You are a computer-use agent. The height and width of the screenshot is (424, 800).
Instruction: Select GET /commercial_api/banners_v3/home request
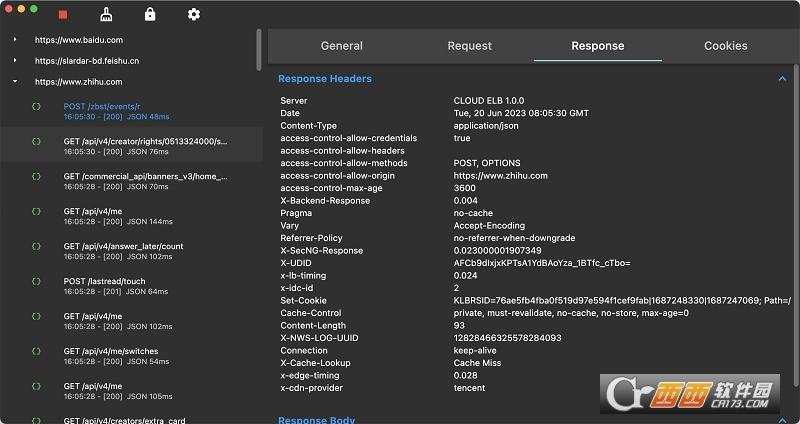click(x=131, y=181)
